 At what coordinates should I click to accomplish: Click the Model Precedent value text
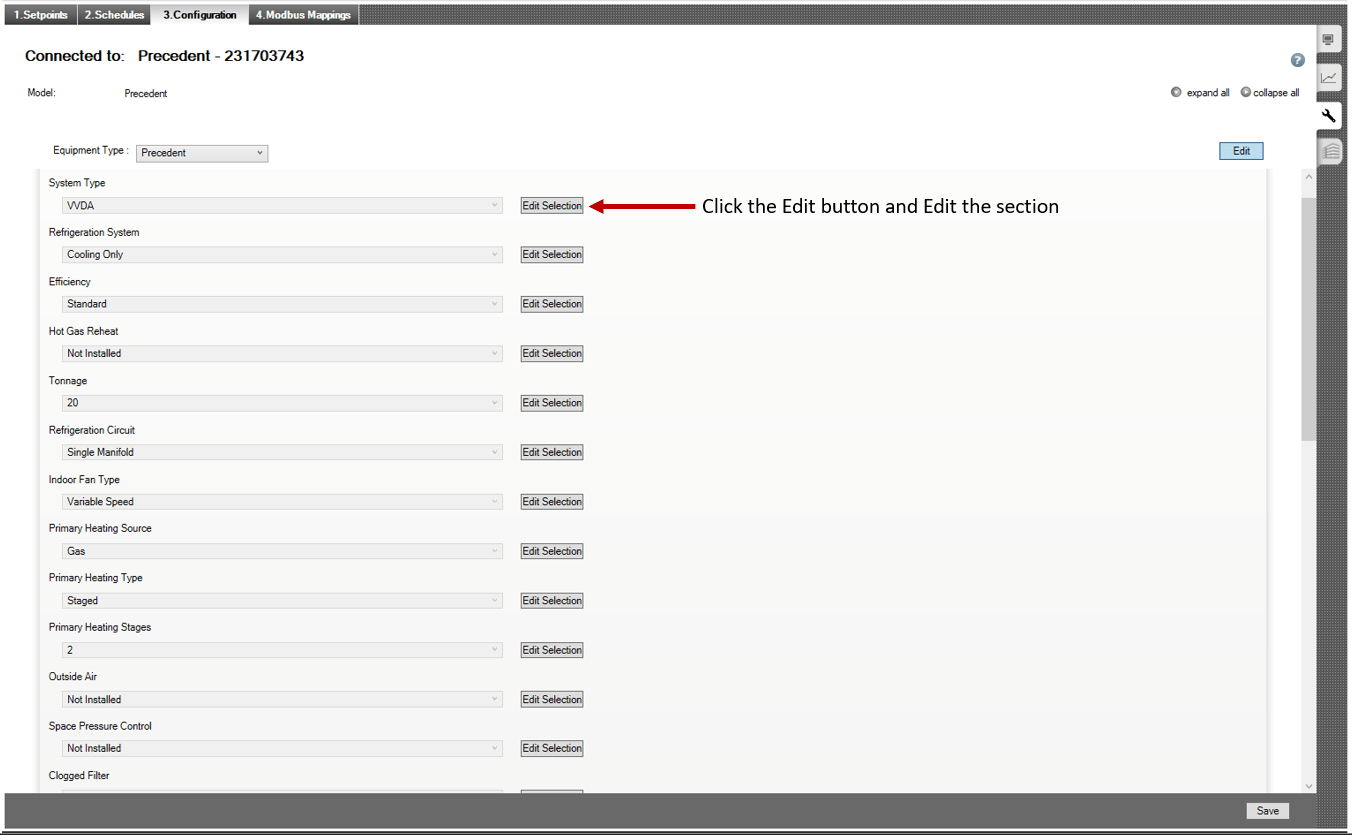146,94
